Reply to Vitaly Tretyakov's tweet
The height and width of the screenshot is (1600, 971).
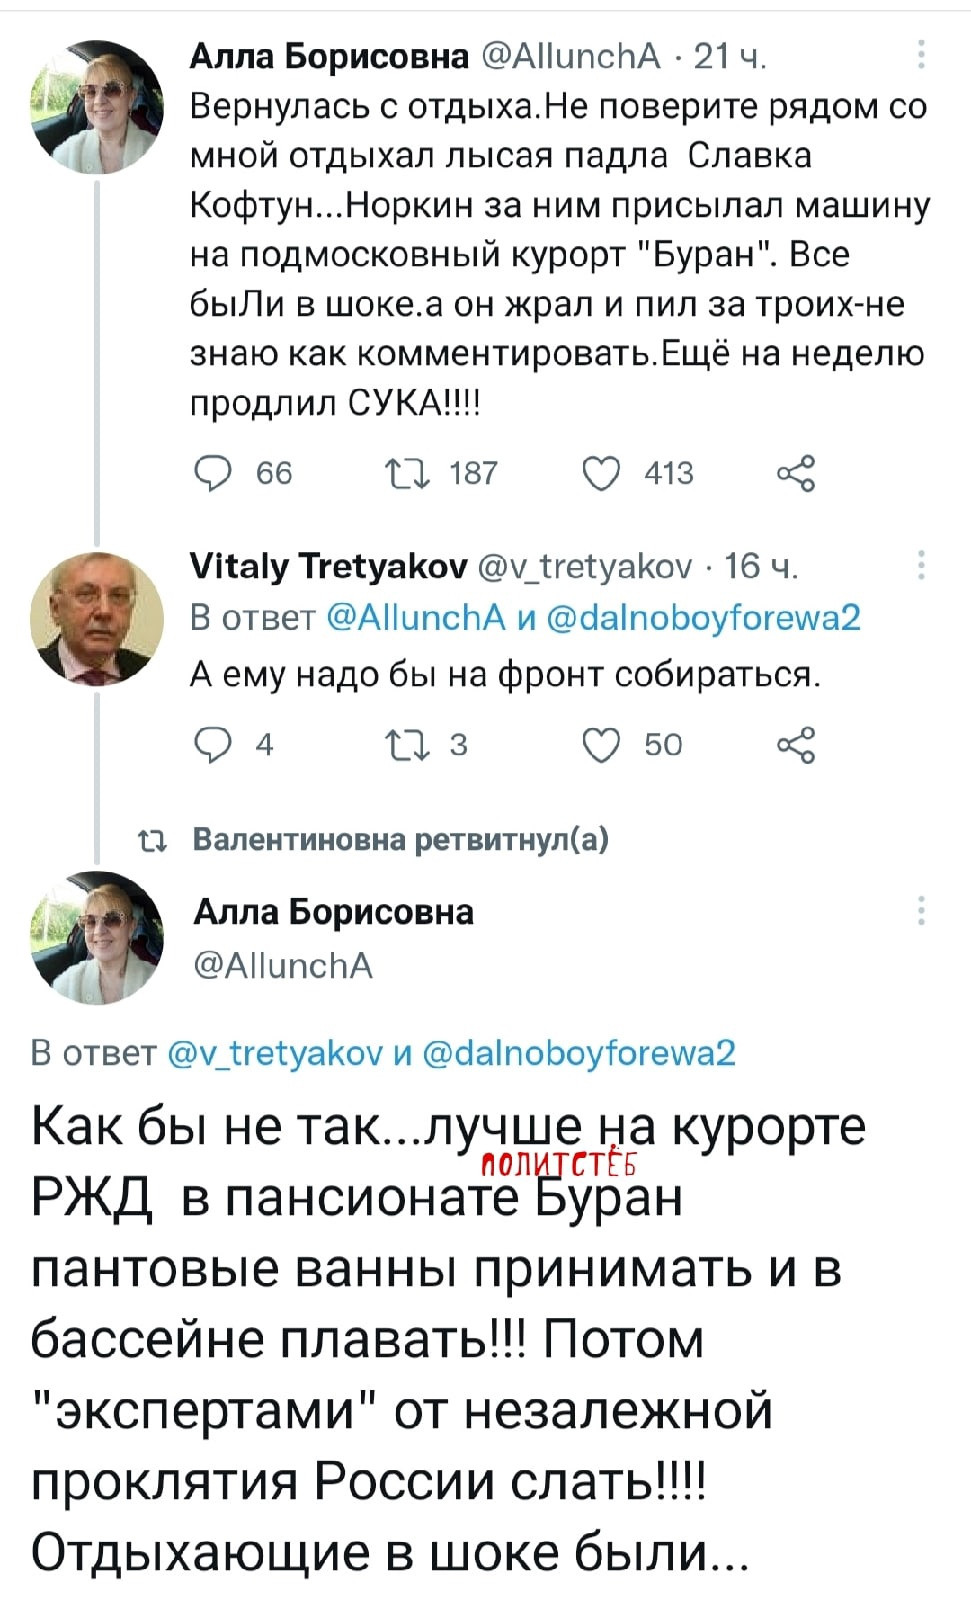coord(212,745)
